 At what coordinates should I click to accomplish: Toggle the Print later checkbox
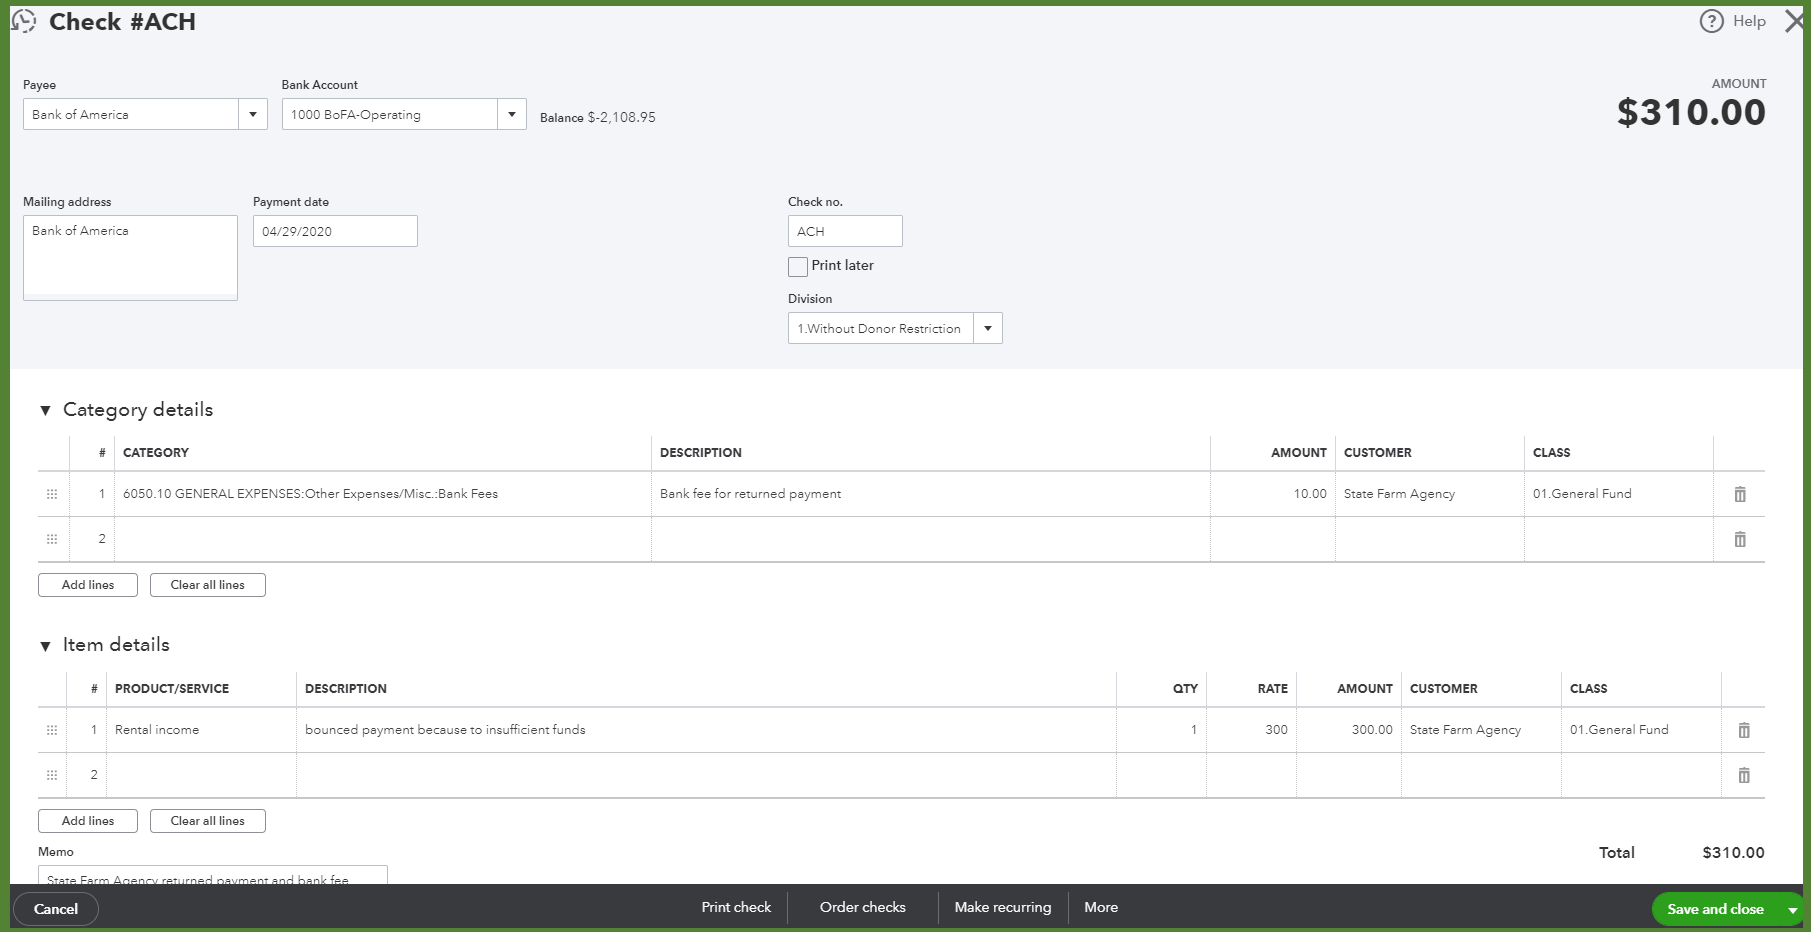point(798,266)
